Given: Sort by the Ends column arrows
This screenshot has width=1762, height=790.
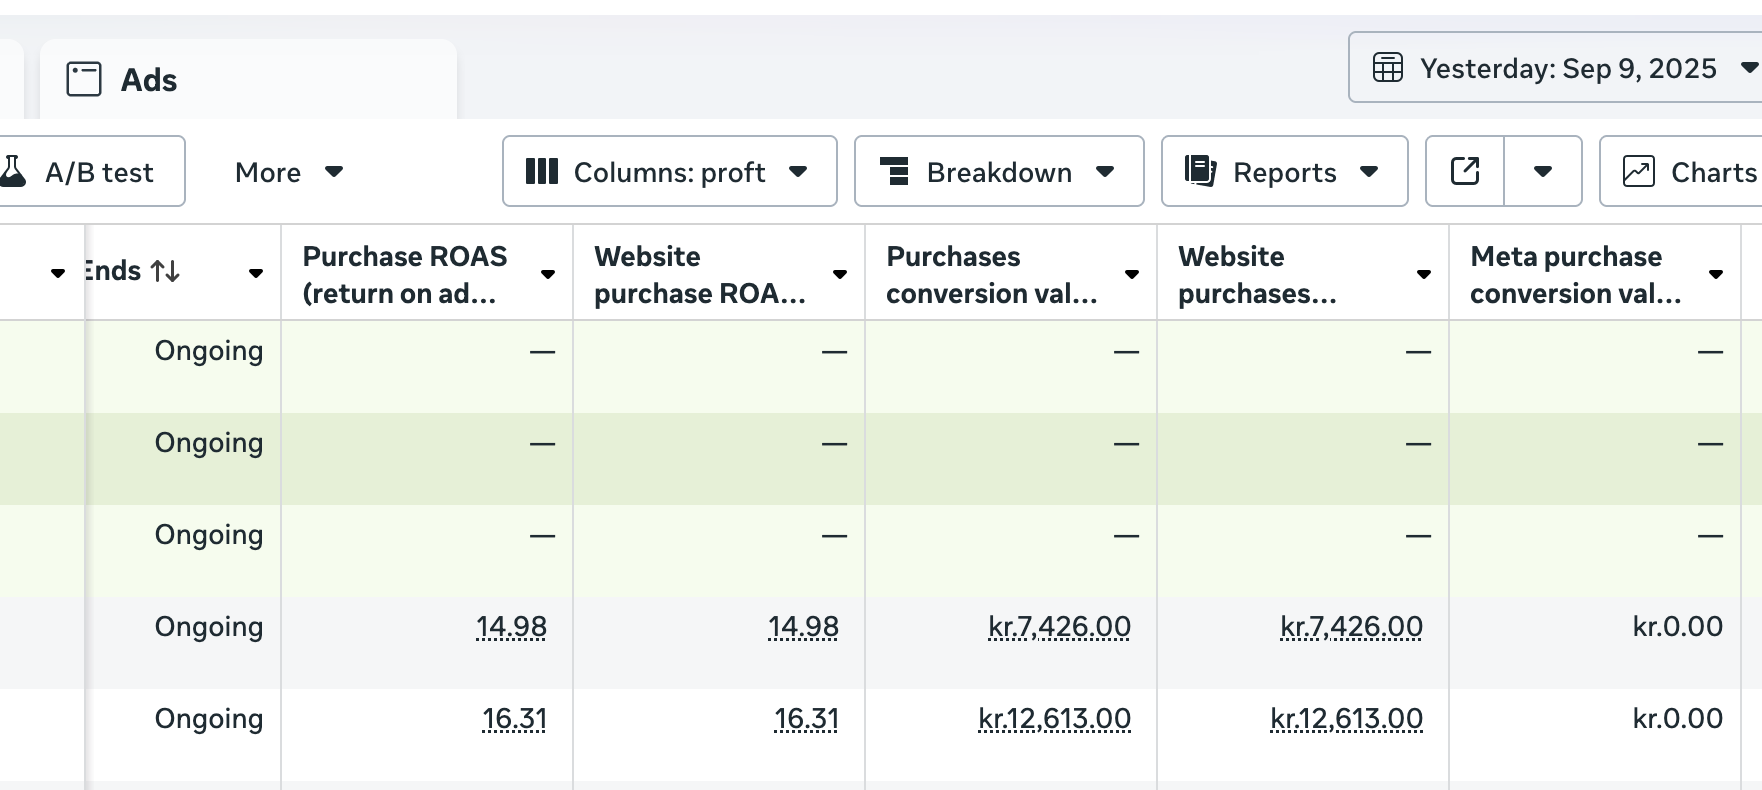Looking at the screenshot, I should (x=165, y=271).
